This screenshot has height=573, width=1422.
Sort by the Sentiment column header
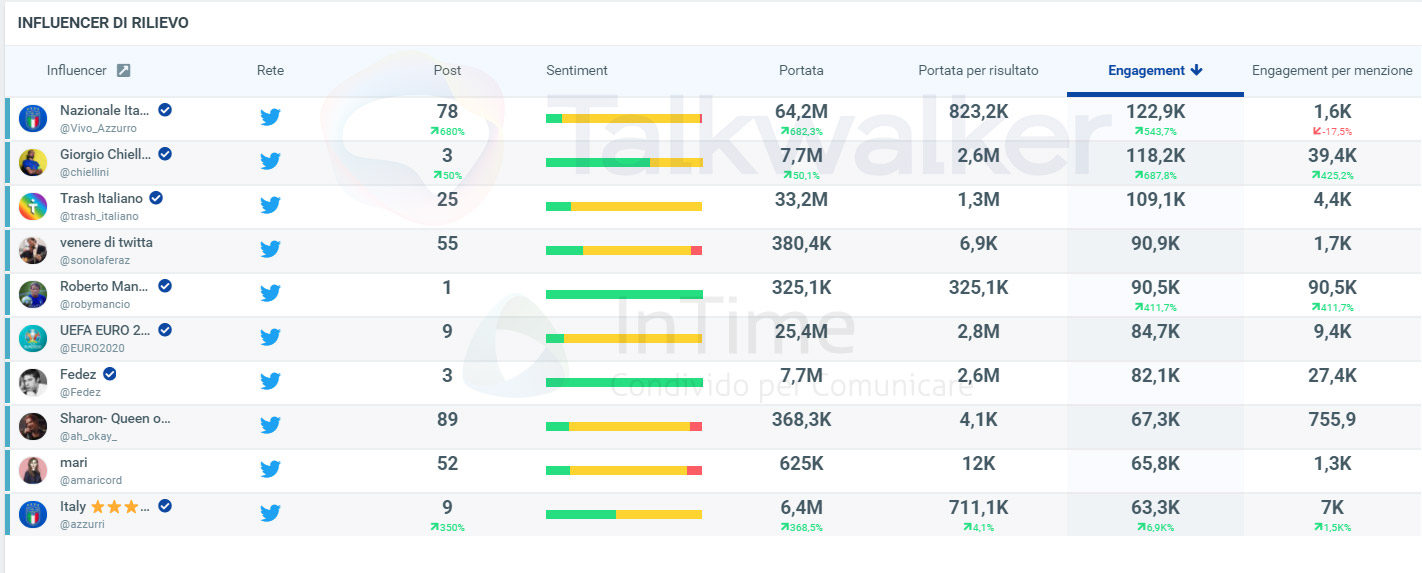point(577,71)
